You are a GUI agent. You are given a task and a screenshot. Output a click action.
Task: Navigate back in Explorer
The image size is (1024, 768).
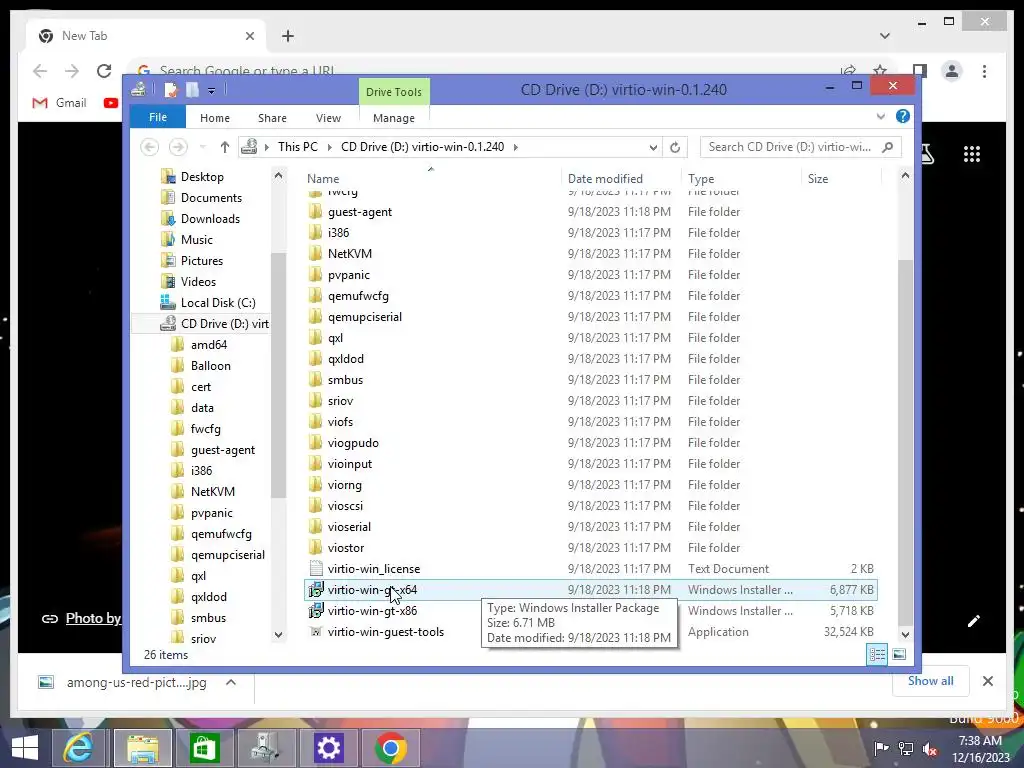coord(150,147)
